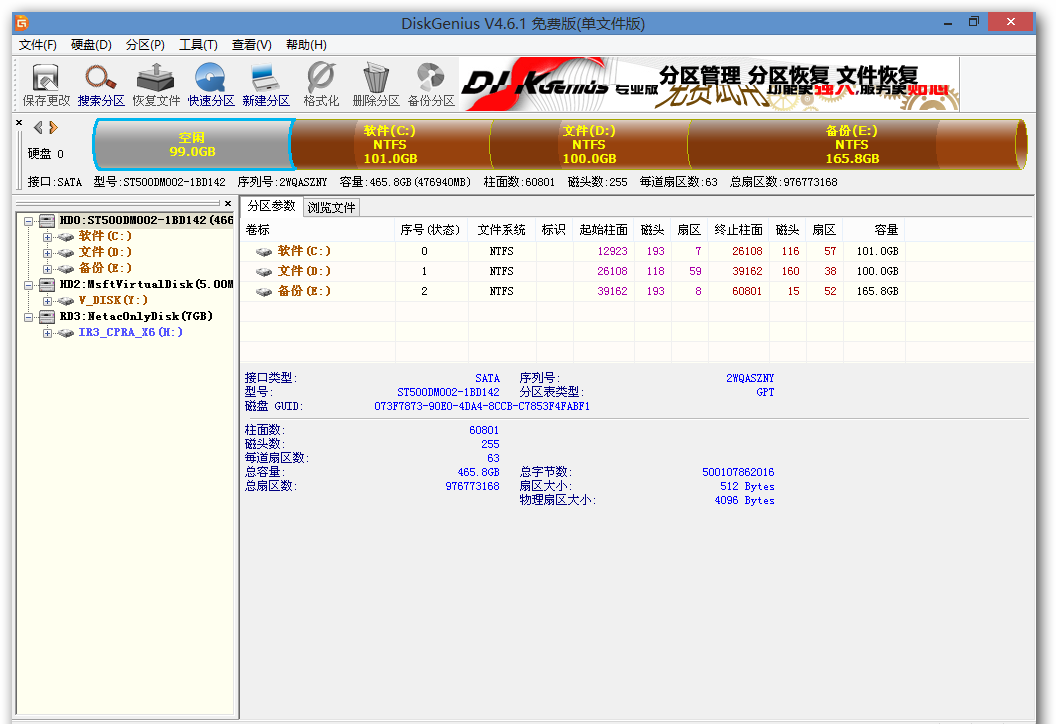This screenshot has width=1056, height=724.
Task: Select 备份(E:) in the disk tree
Action: [105, 269]
